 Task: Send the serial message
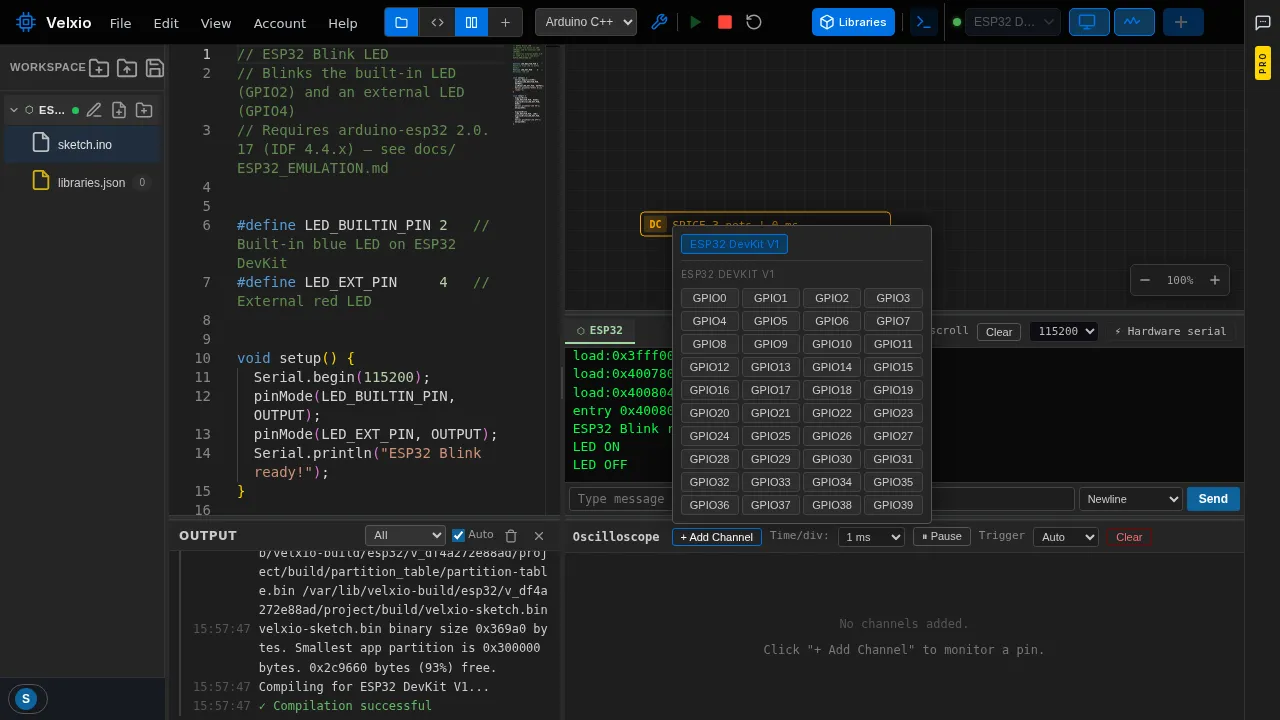1213,499
